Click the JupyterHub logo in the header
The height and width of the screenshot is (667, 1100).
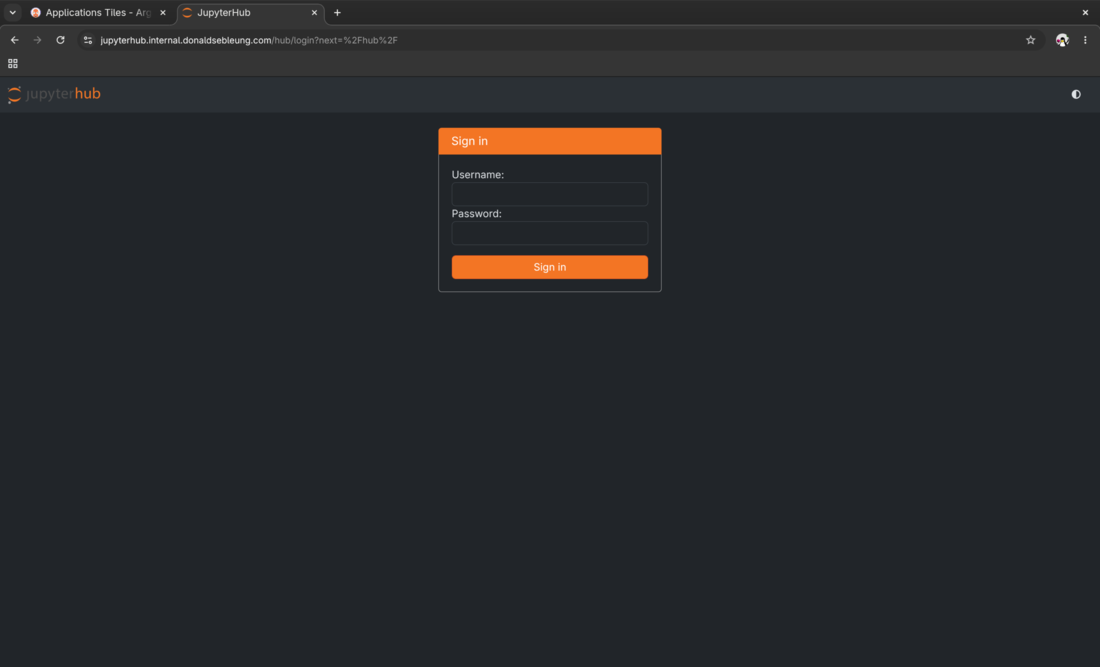coord(54,94)
